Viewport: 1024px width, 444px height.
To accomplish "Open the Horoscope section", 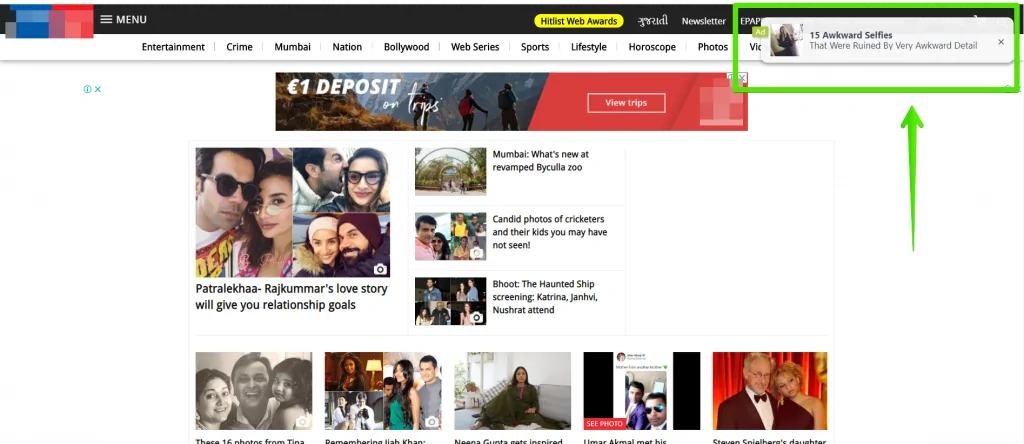I will [x=652, y=47].
